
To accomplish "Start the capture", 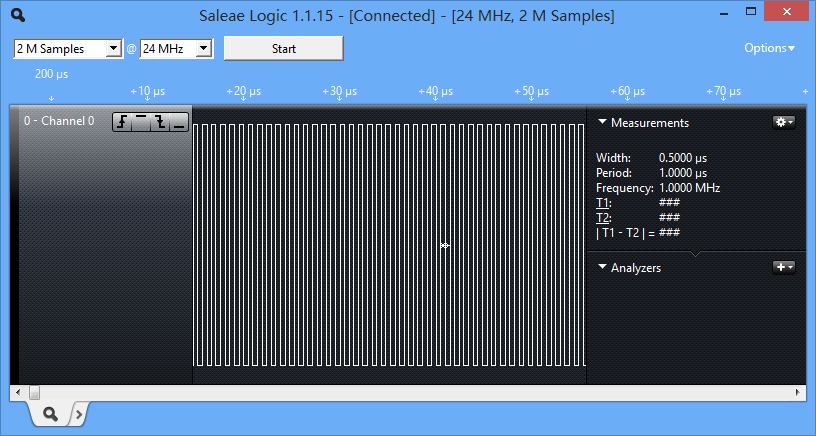I will tap(284, 48).
